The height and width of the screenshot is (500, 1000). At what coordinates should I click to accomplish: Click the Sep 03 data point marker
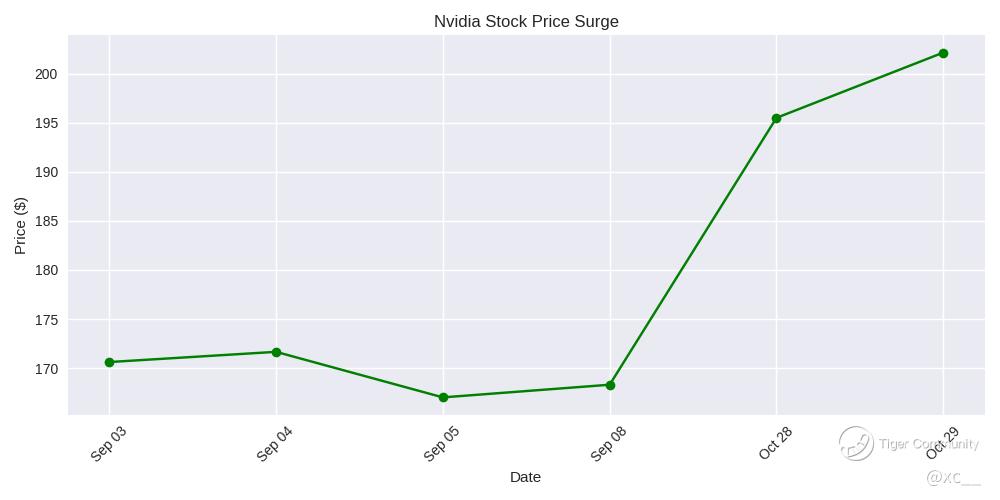(x=109, y=362)
